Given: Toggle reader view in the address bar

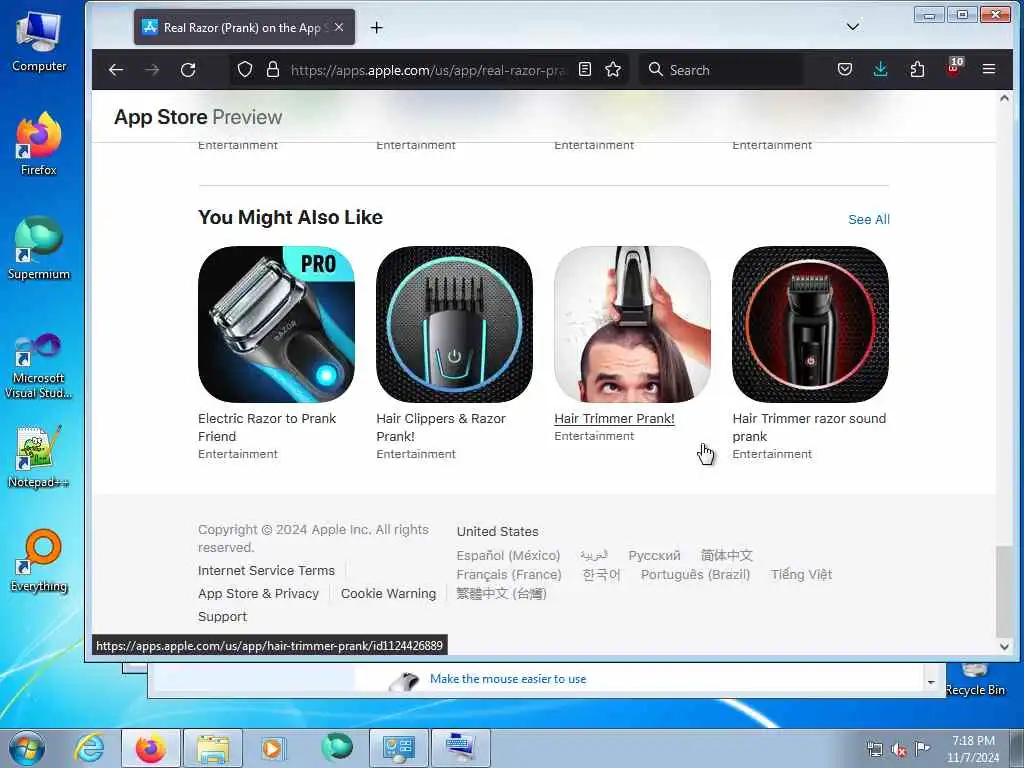Looking at the screenshot, I should click(584, 69).
